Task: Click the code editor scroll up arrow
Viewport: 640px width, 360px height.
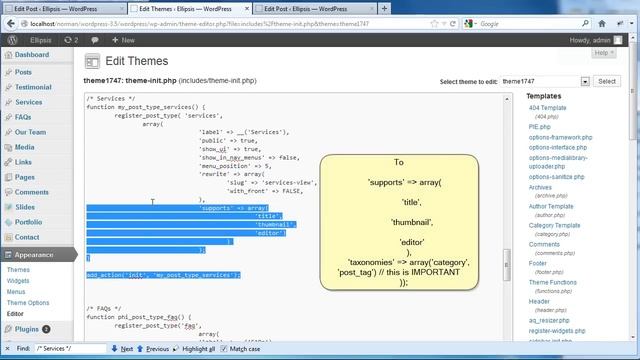Action: pyautogui.click(x=507, y=99)
